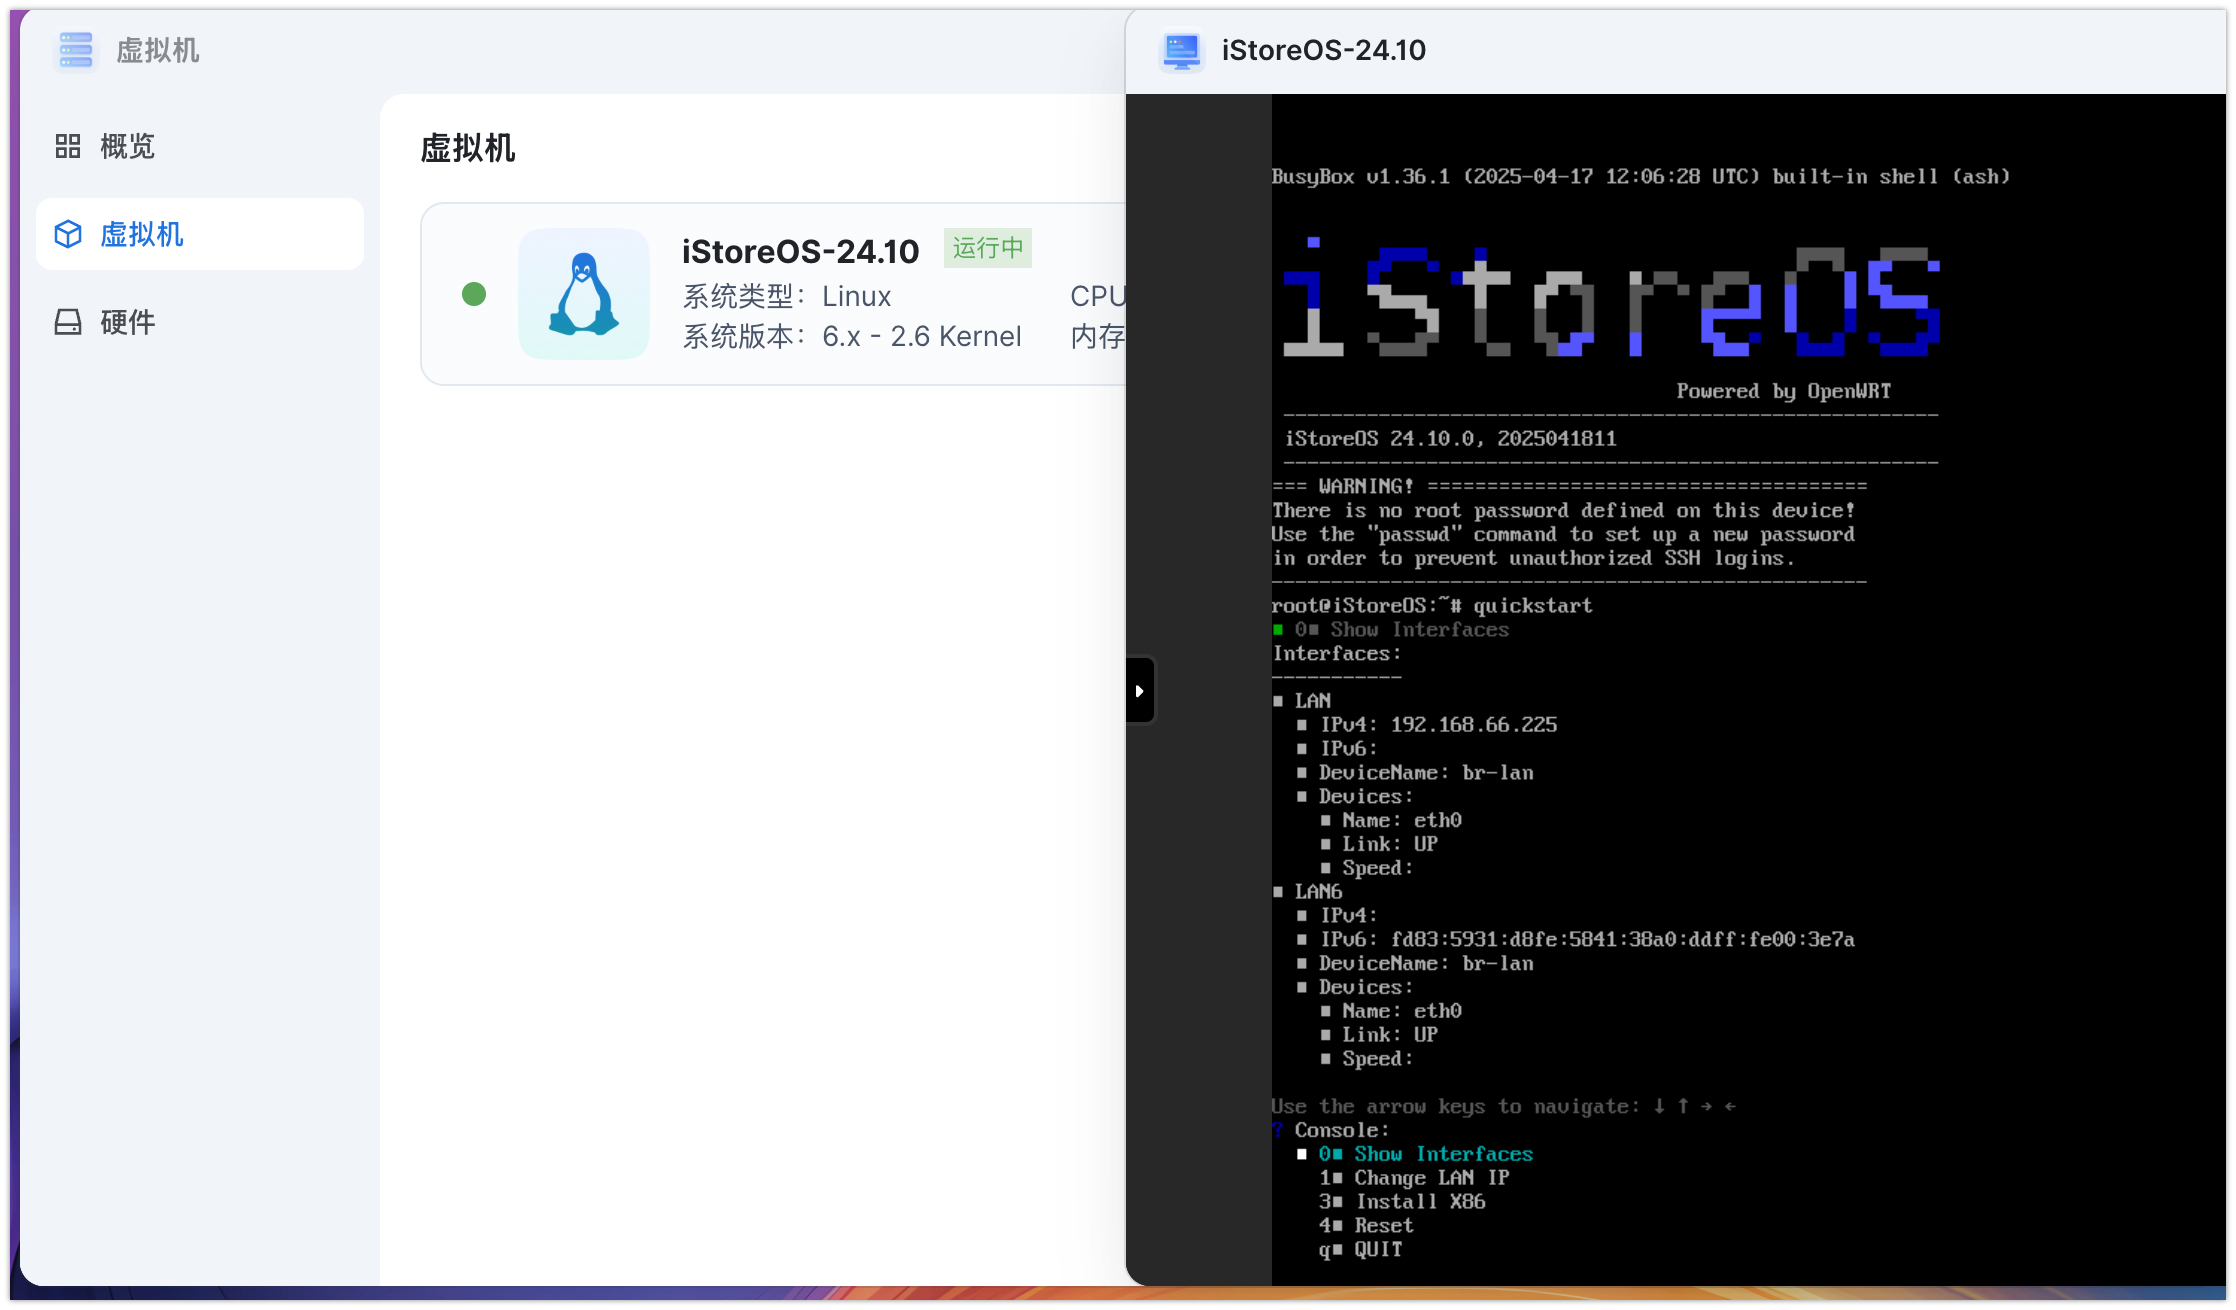The width and height of the screenshot is (2236, 1310).
Task: Click the 虚拟机 page heading
Action: (467, 148)
